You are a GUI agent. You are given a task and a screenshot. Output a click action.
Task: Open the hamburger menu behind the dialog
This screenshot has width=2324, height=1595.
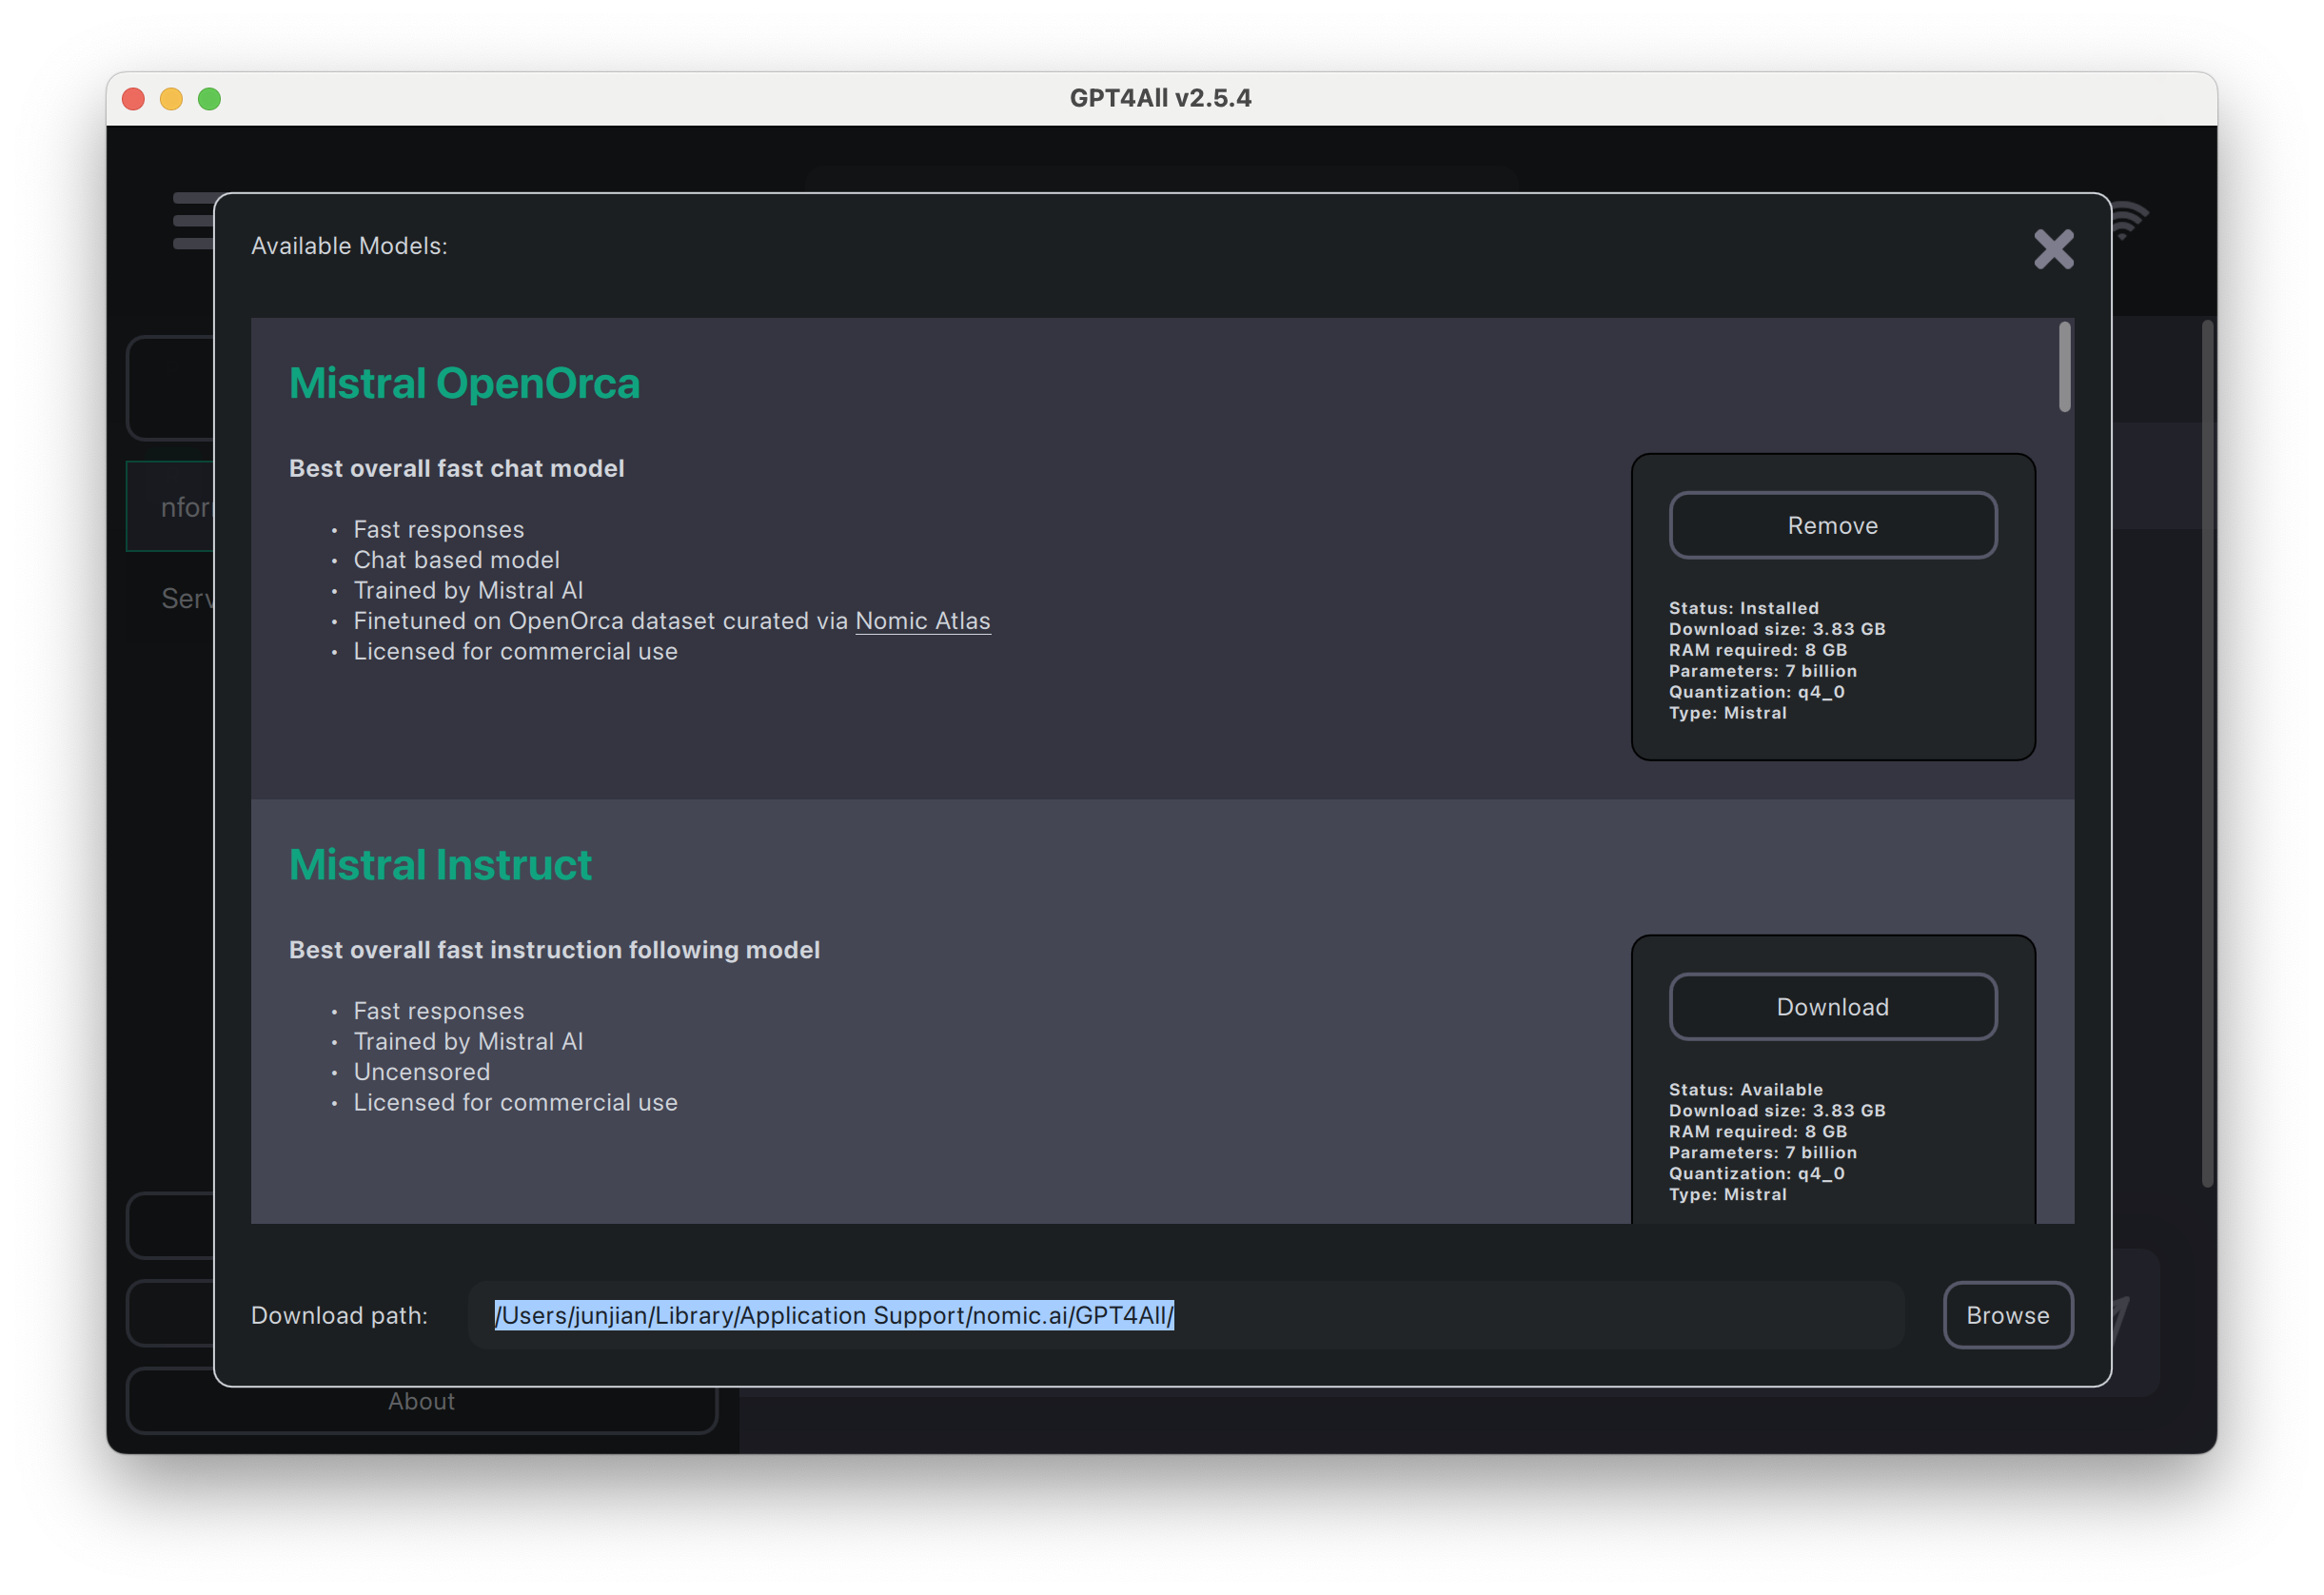click(x=192, y=221)
